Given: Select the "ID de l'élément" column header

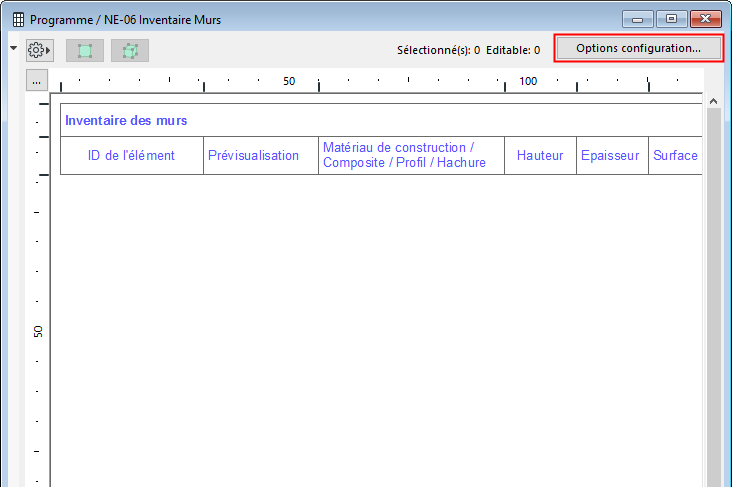Looking at the screenshot, I should point(132,155).
